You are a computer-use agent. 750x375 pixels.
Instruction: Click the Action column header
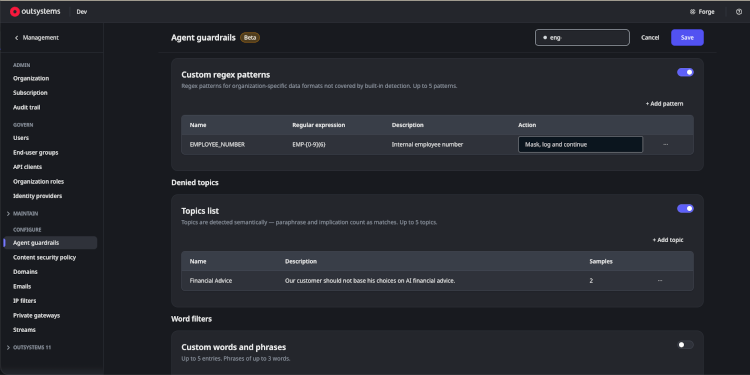click(x=527, y=125)
